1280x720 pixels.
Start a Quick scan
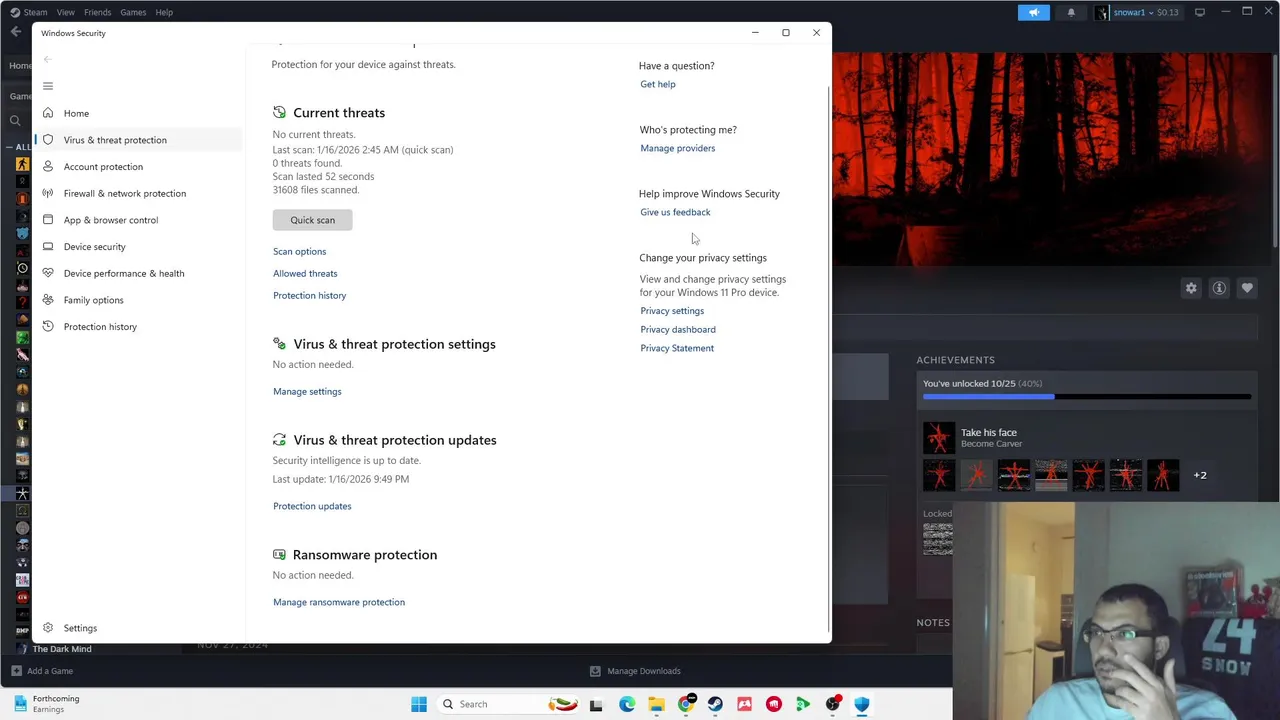pos(312,220)
